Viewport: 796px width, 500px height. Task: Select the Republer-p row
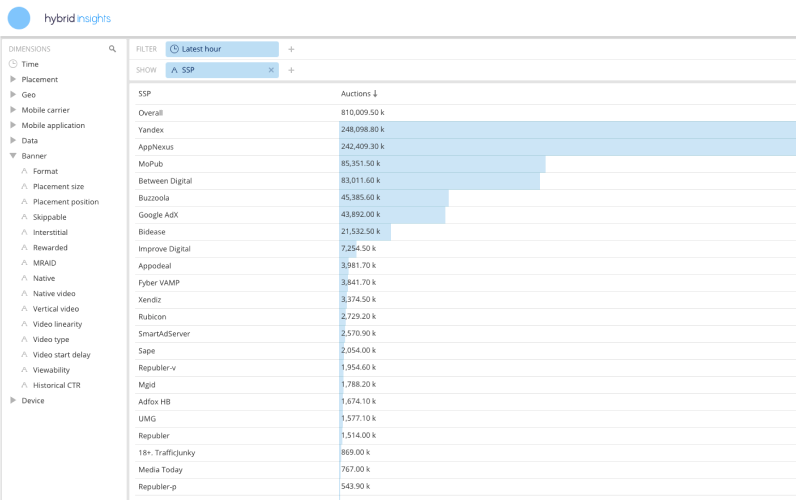466,487
